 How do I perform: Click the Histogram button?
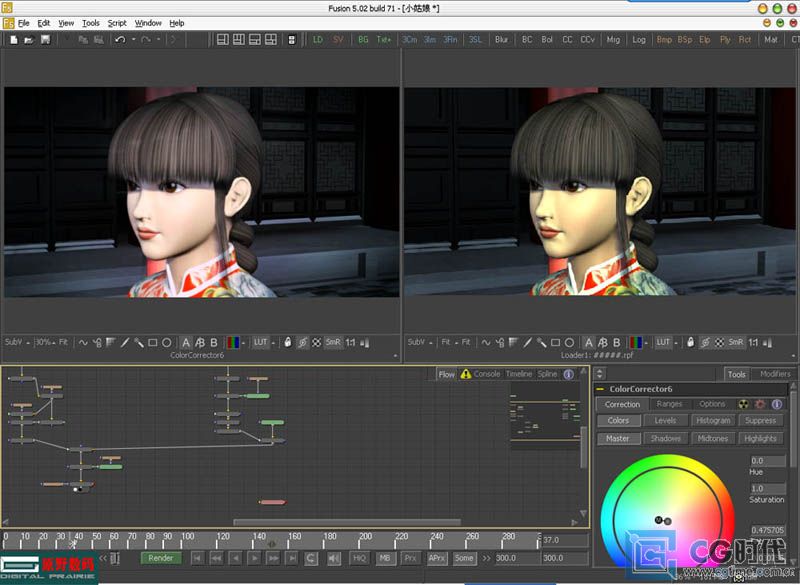click(x=713, y=421)
